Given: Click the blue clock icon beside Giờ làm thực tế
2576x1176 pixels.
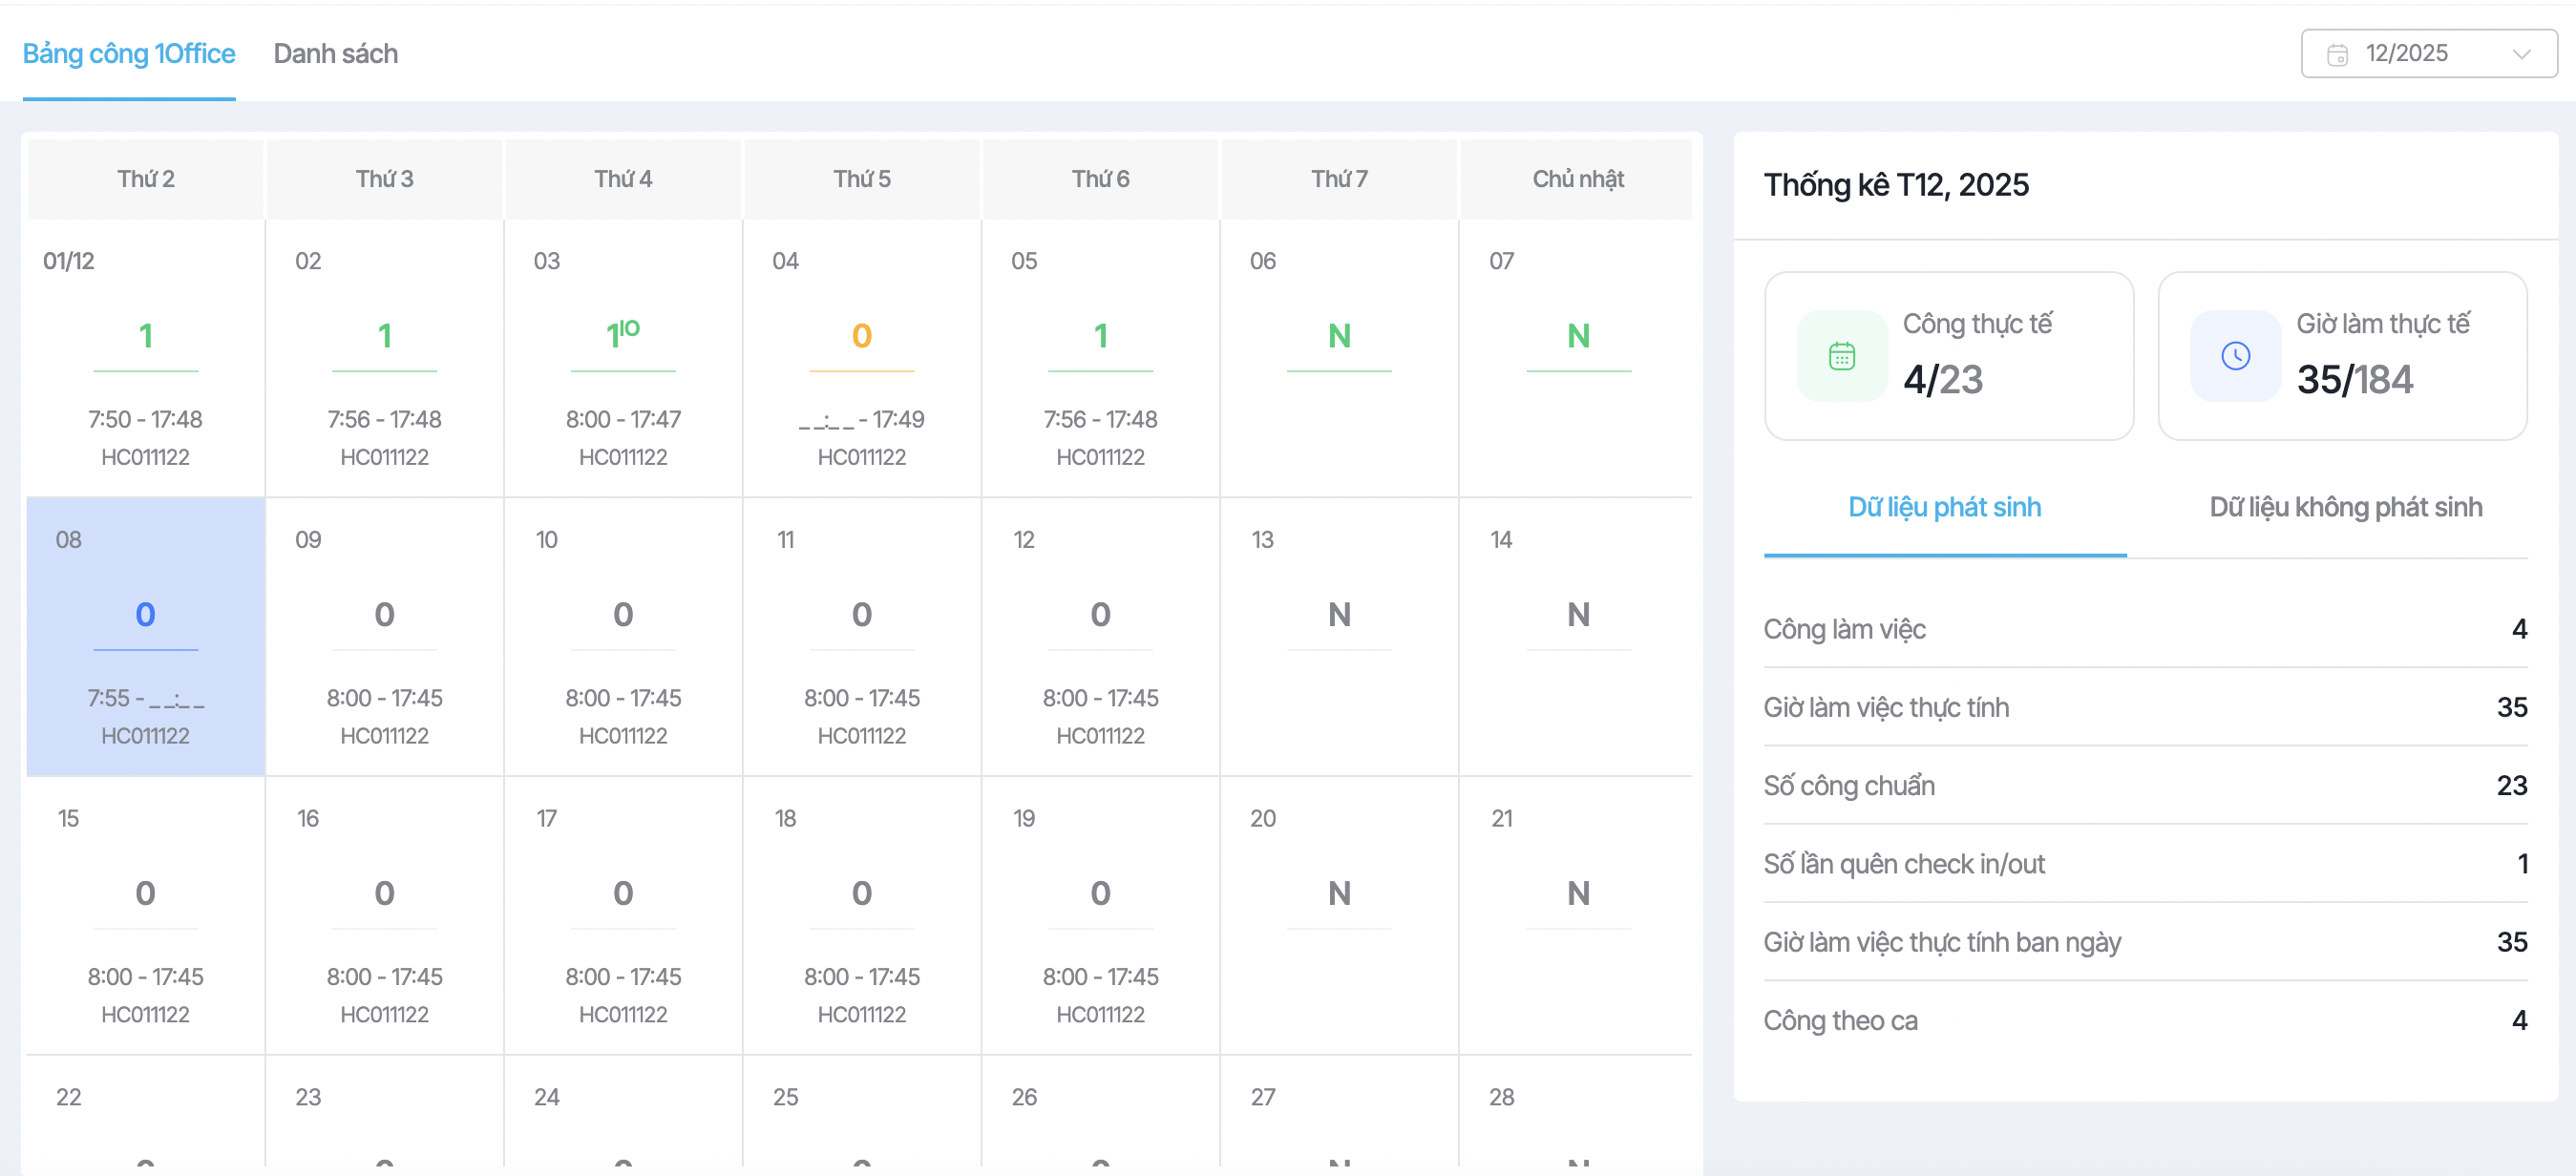Looking at the screenshot, I should pos(2235,356).
